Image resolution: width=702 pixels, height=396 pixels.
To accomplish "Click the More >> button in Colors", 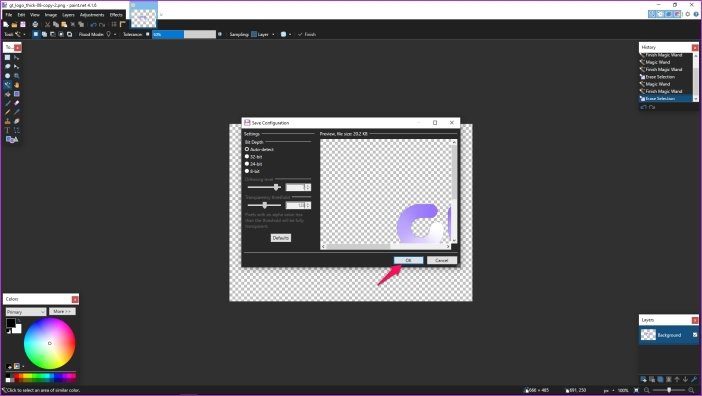I will click(62, 311).
